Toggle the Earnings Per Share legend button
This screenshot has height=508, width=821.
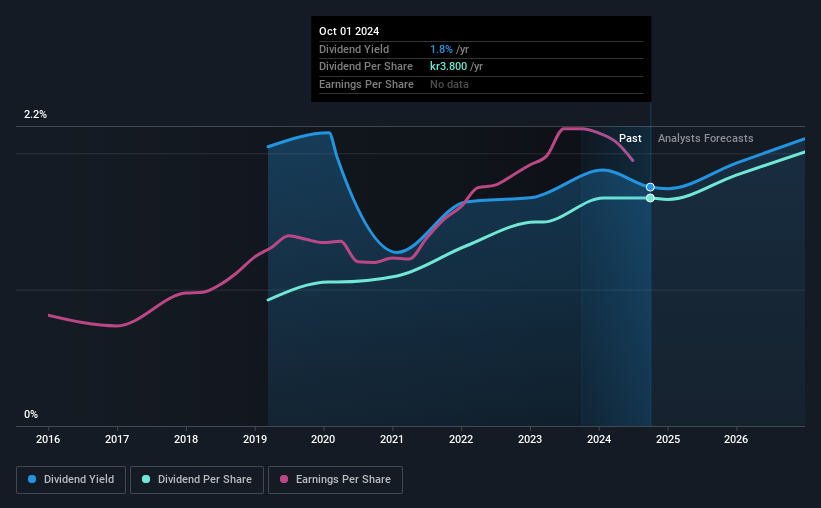(x=335, y=480)
